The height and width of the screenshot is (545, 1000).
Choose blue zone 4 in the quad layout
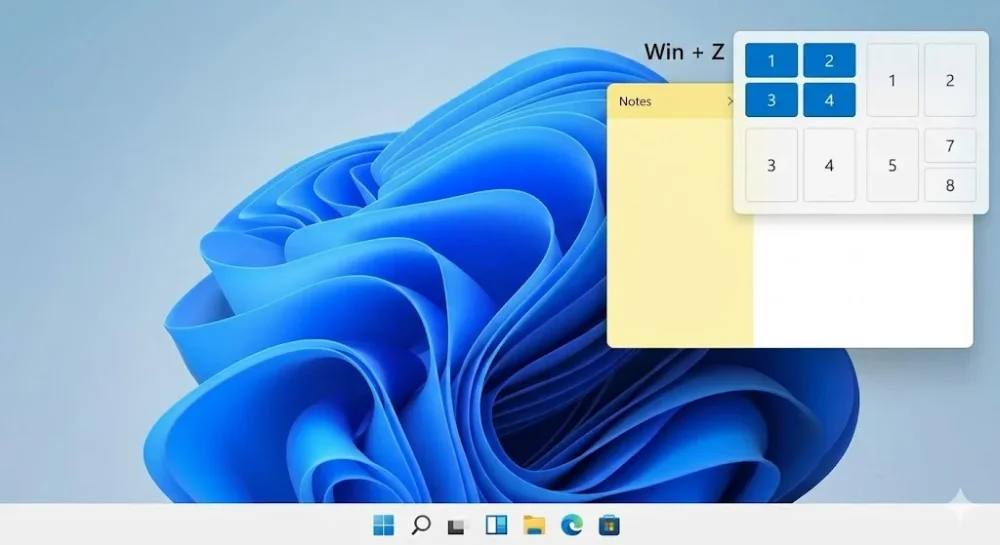click(x=829, y=100)
